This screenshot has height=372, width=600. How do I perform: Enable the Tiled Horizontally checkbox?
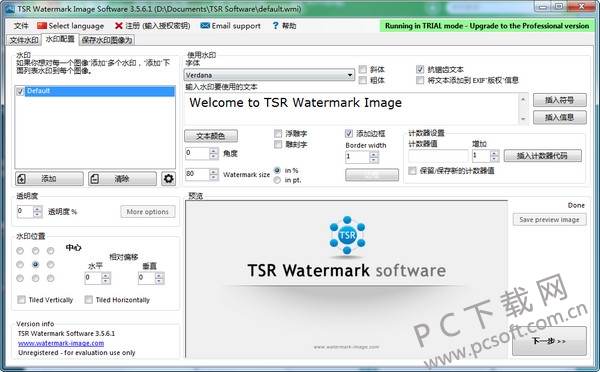(88, 299)
